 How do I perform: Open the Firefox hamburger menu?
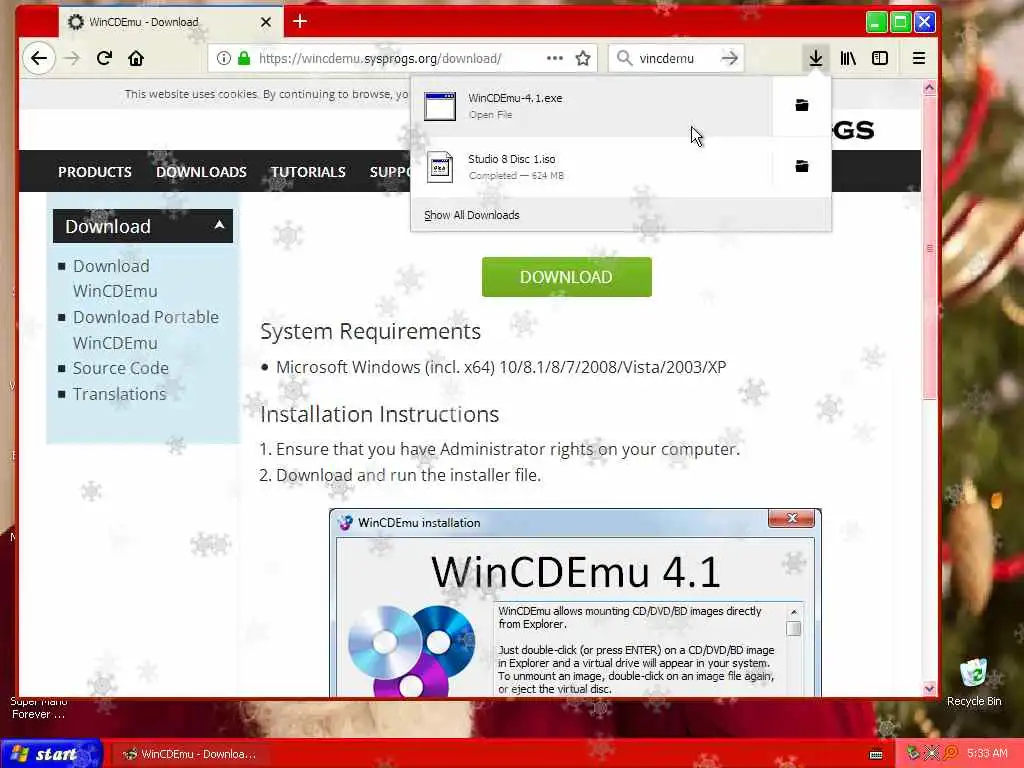tap(918, 58)
